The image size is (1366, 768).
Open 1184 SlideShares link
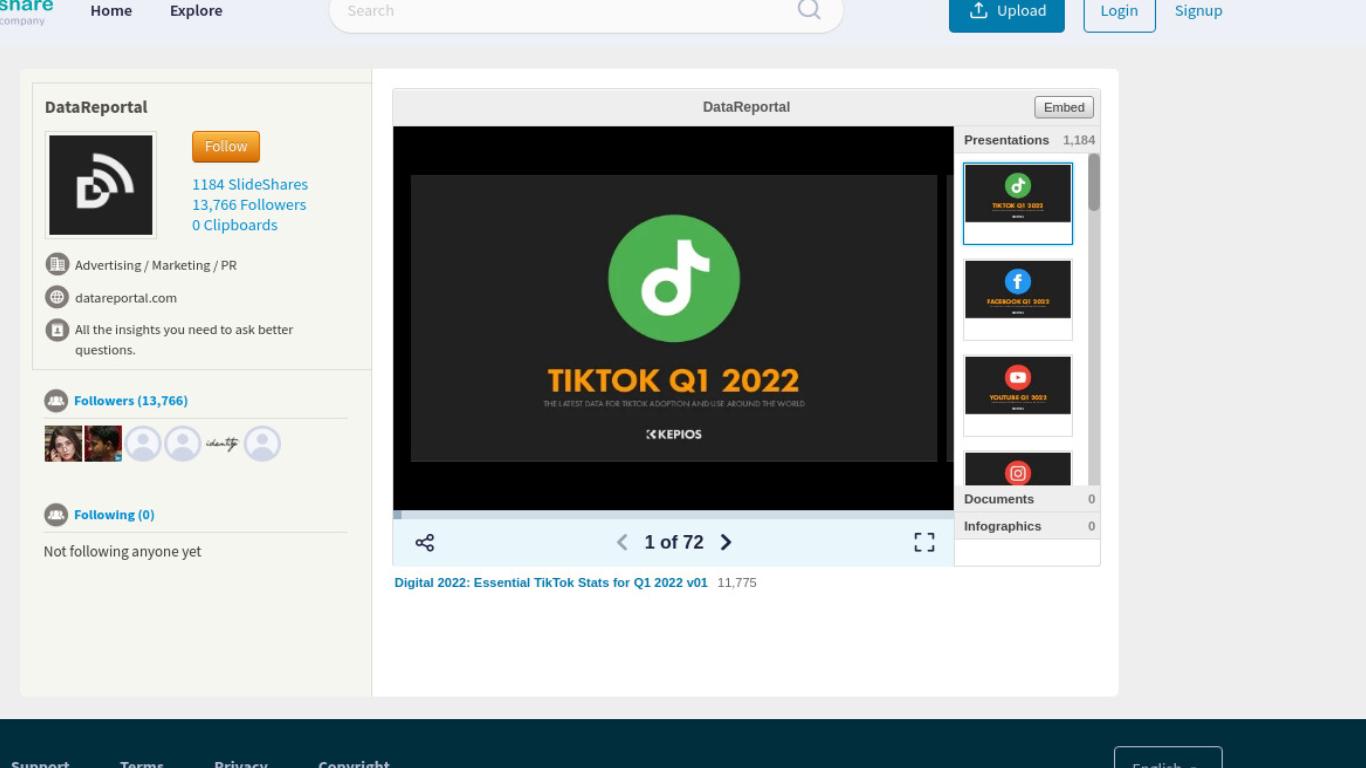(250, 184)
